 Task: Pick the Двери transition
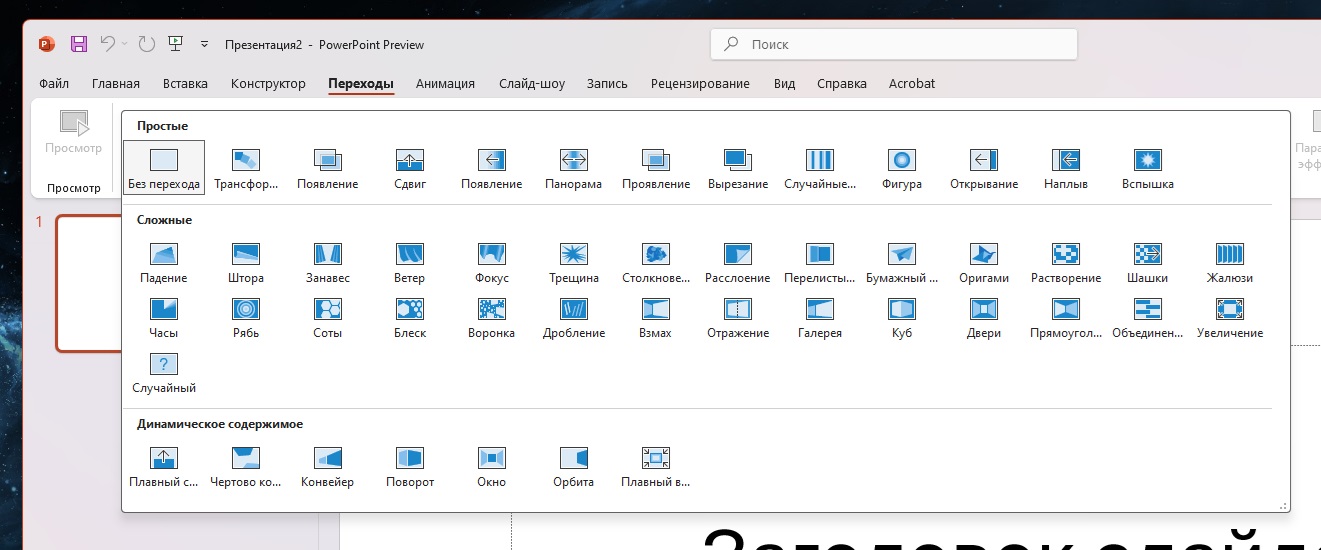(984, 316)
